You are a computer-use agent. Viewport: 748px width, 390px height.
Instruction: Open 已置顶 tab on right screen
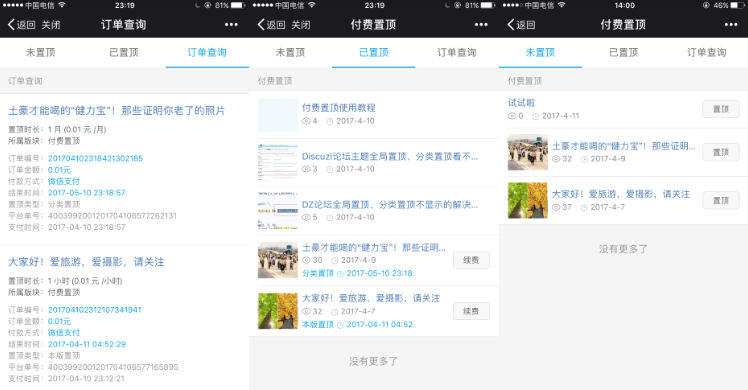click(623, 52)
